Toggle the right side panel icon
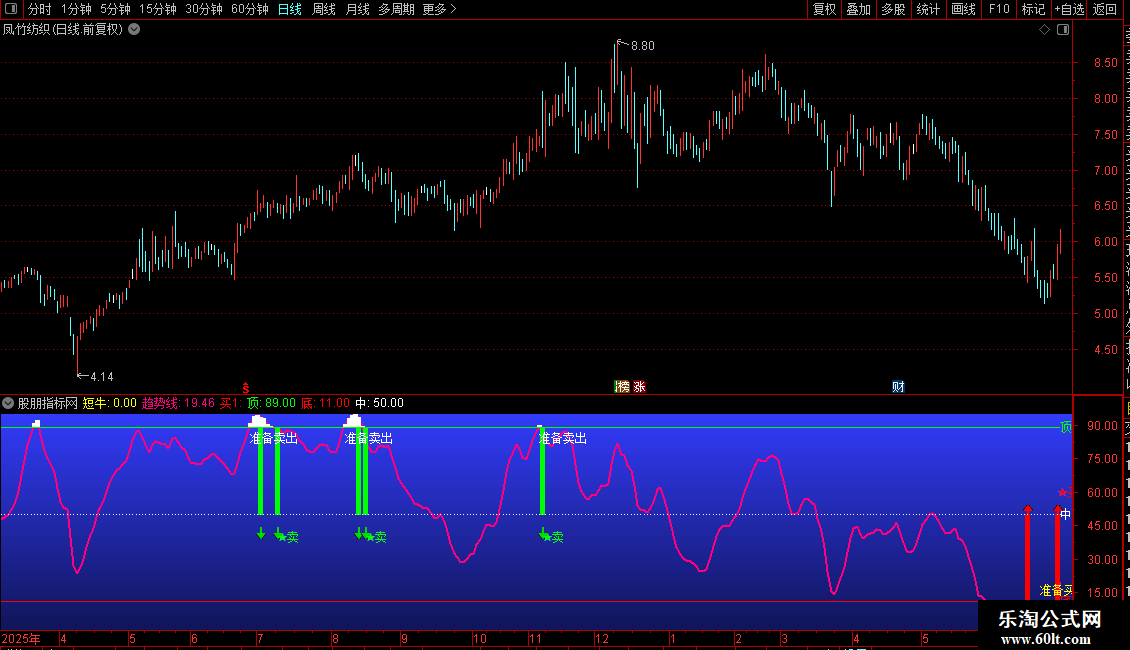Viewport: 1130px width, 650px height. (x=1063, y=30)
